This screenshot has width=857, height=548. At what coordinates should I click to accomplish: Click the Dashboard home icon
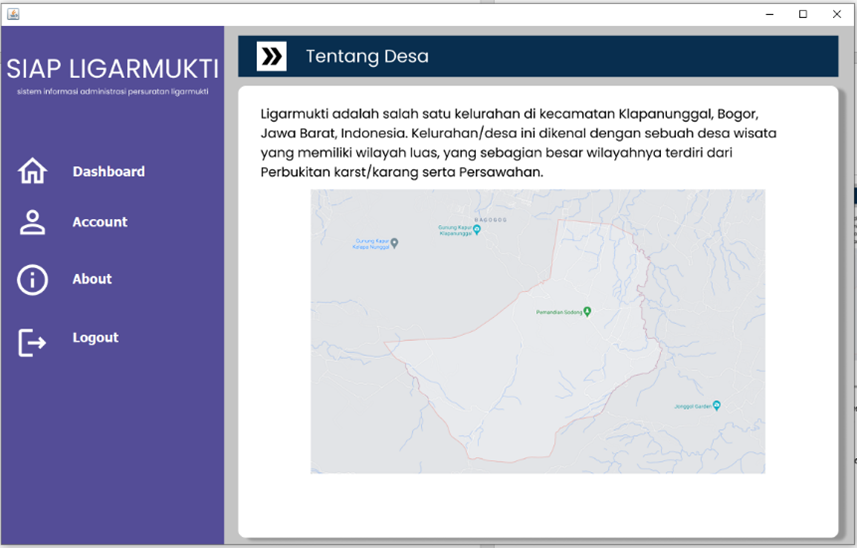point(32,171)
